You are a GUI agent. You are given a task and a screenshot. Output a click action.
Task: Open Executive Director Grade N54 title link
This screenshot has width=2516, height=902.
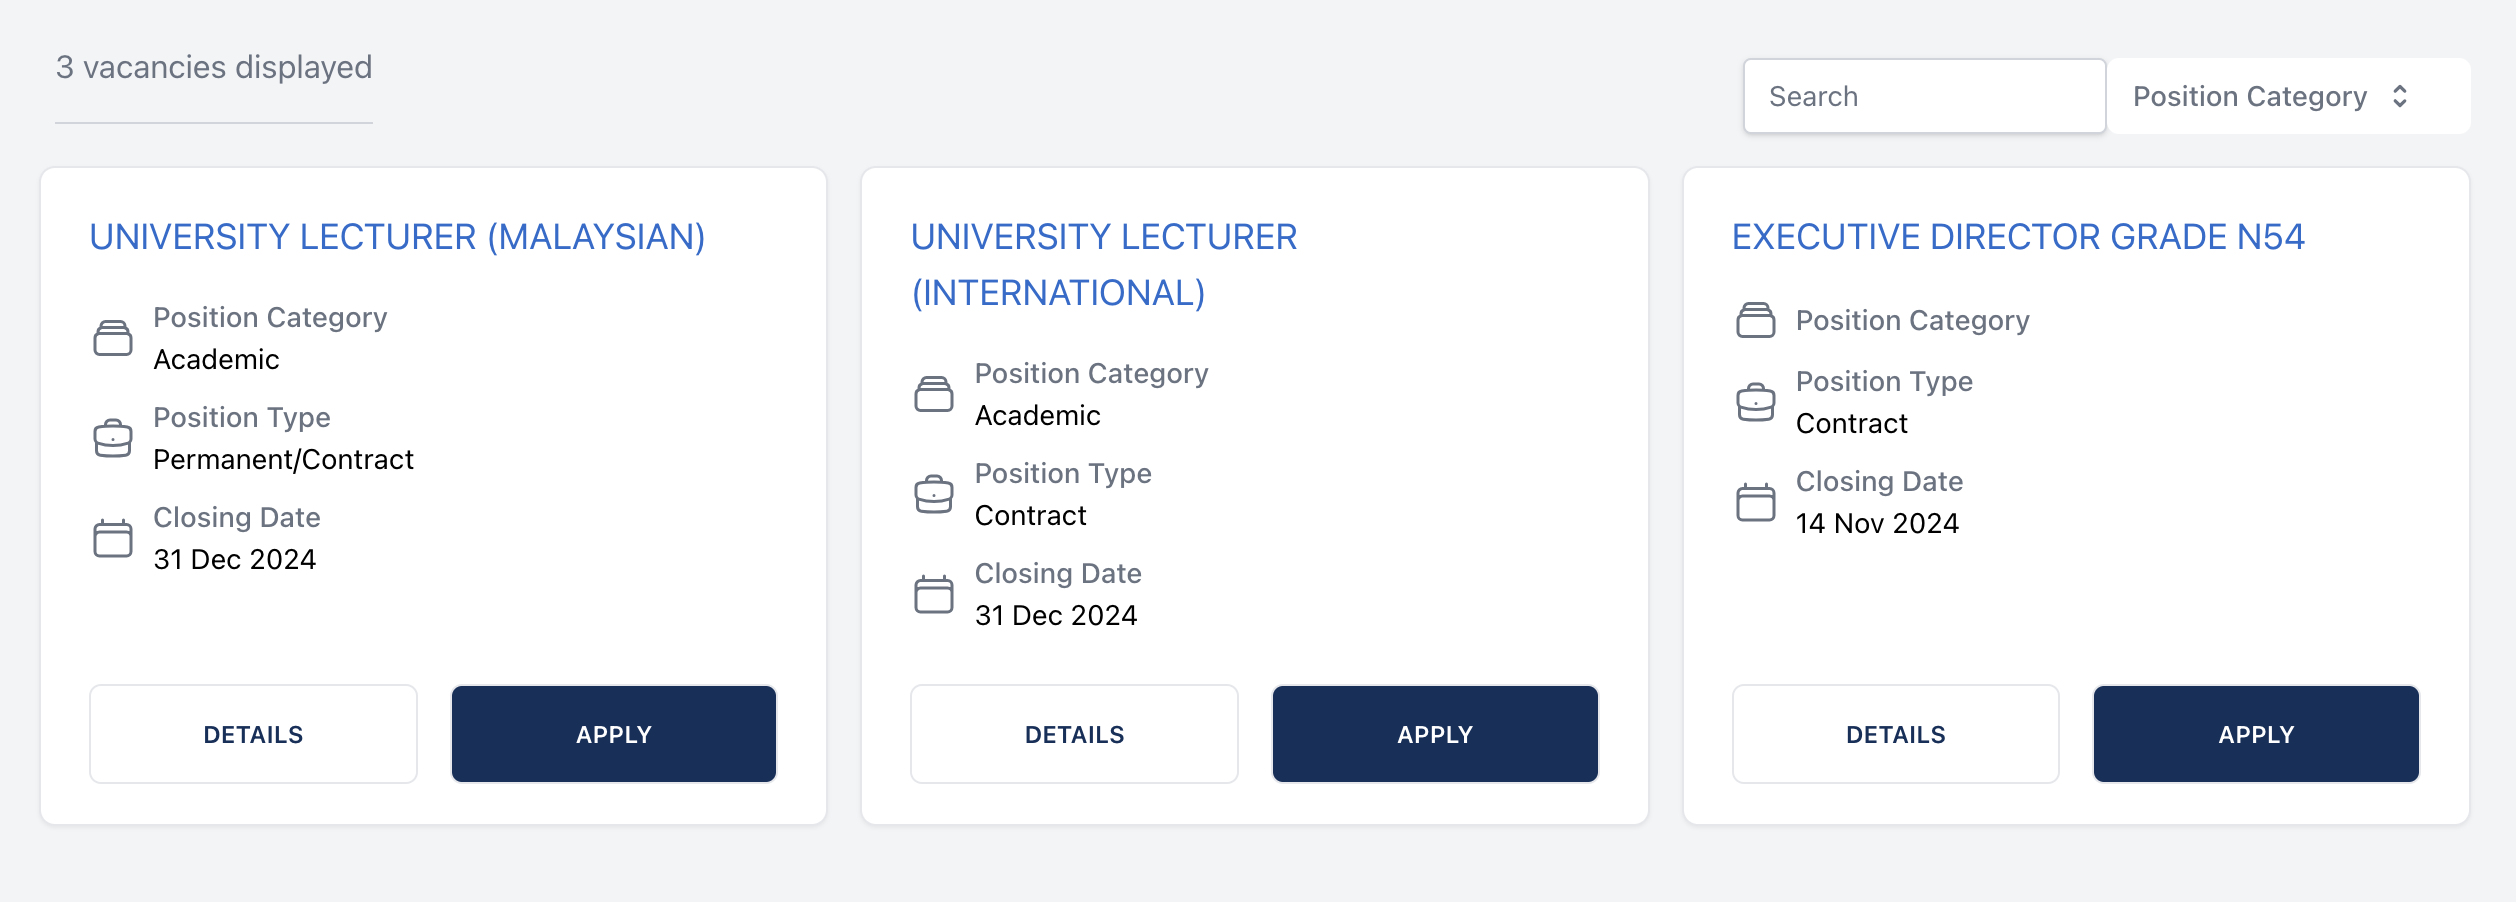(2018, 237)
